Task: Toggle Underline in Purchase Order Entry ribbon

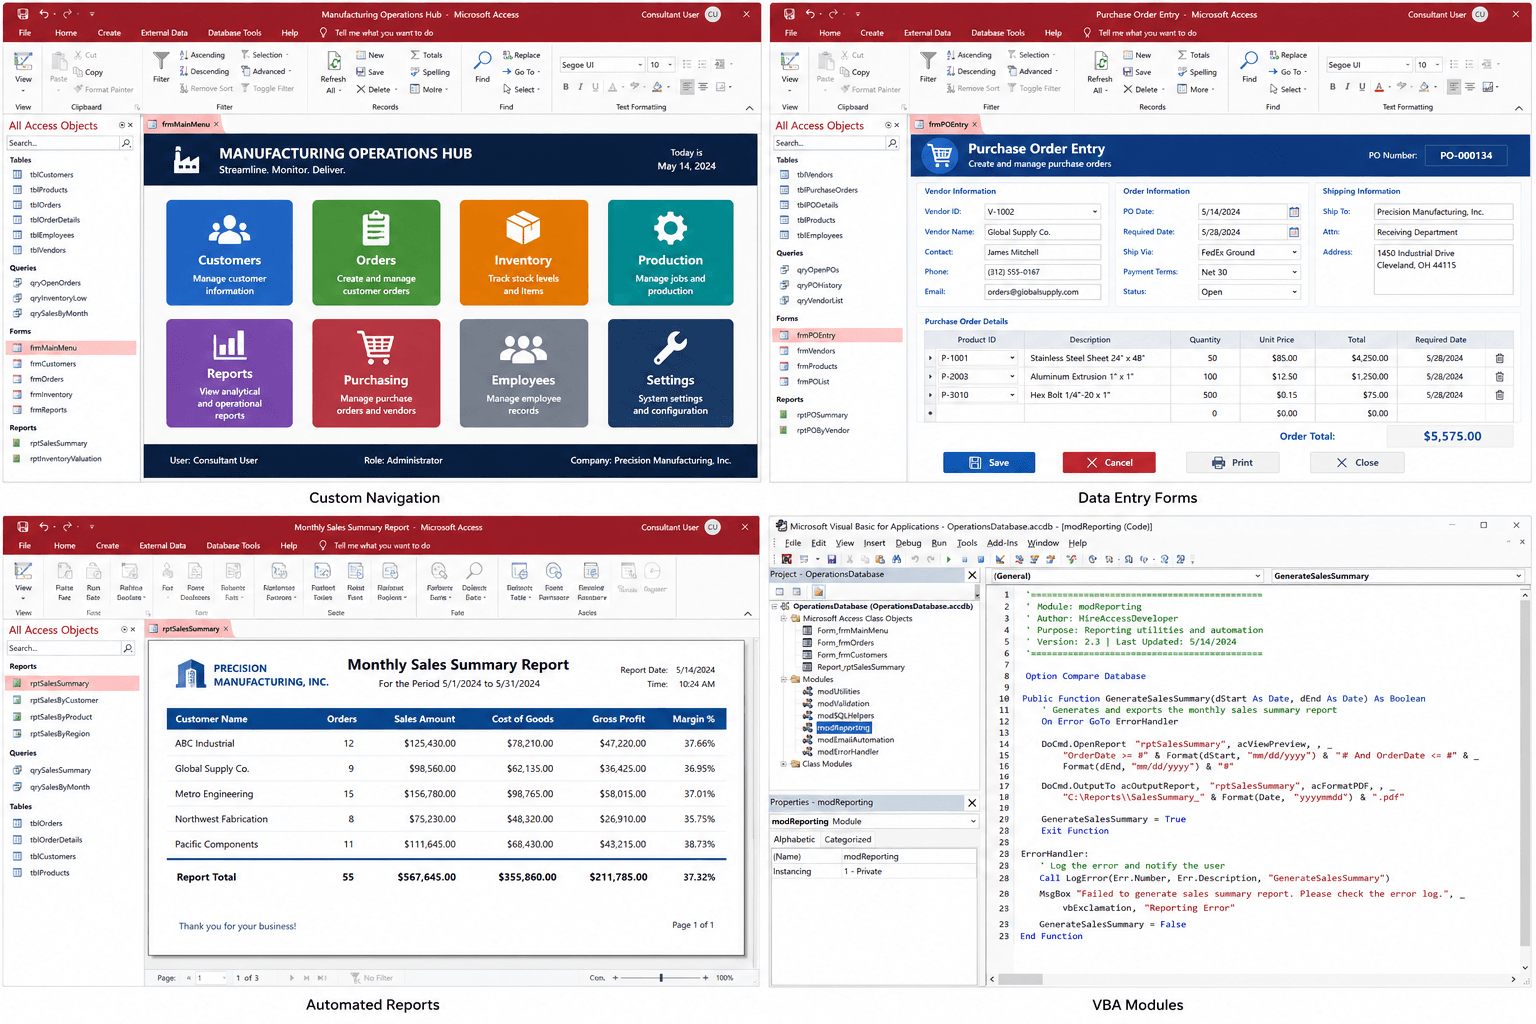Action: click(1363, 87)
